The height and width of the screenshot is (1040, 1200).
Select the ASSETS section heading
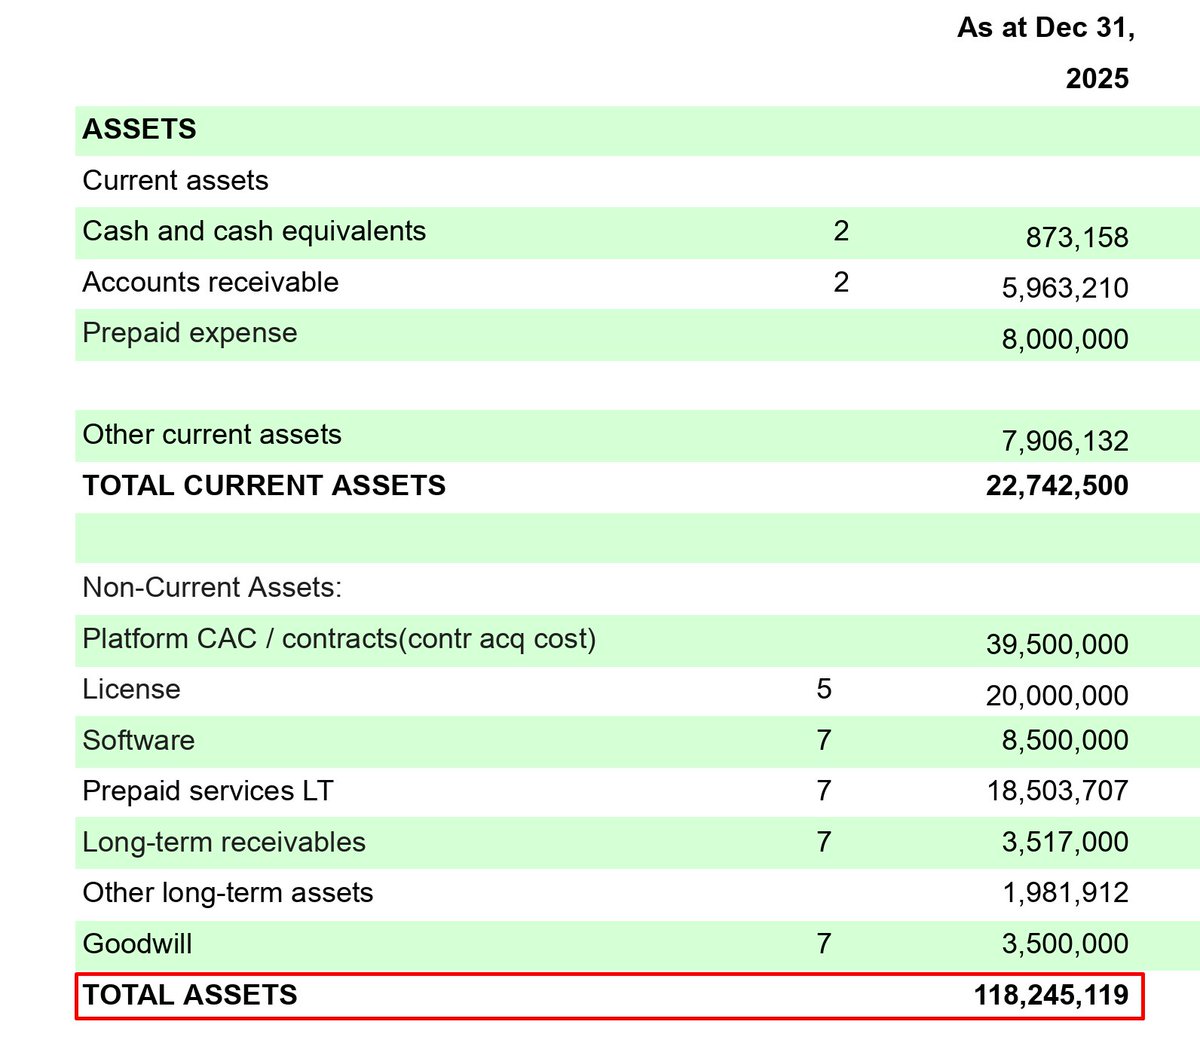tap(139, 129)
